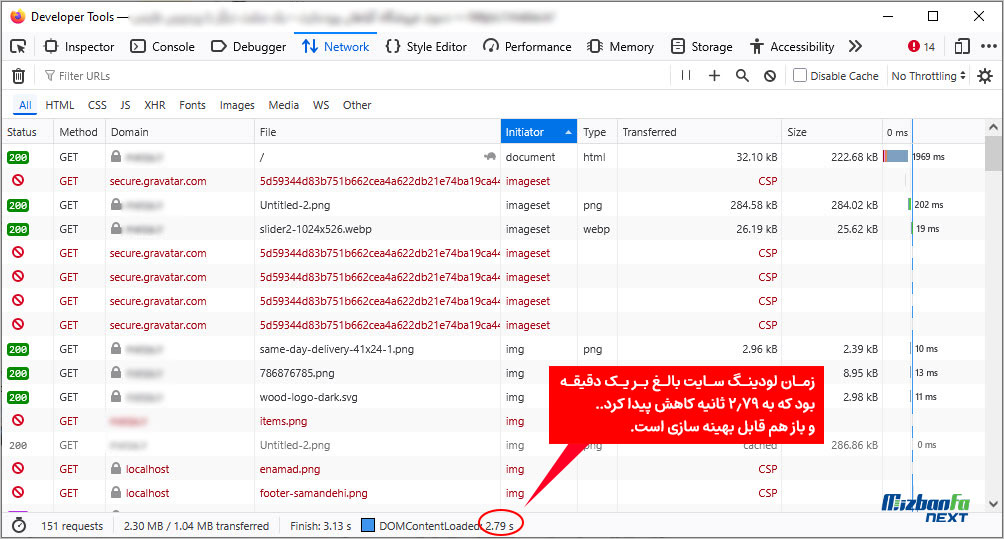Filter requests by Fonts
The height and width of the screenshot is (539, 1004).
click(192, 105)
